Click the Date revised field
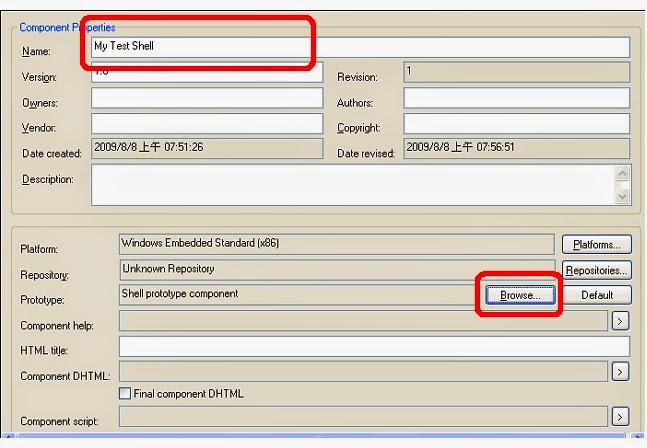 [517, 149]
